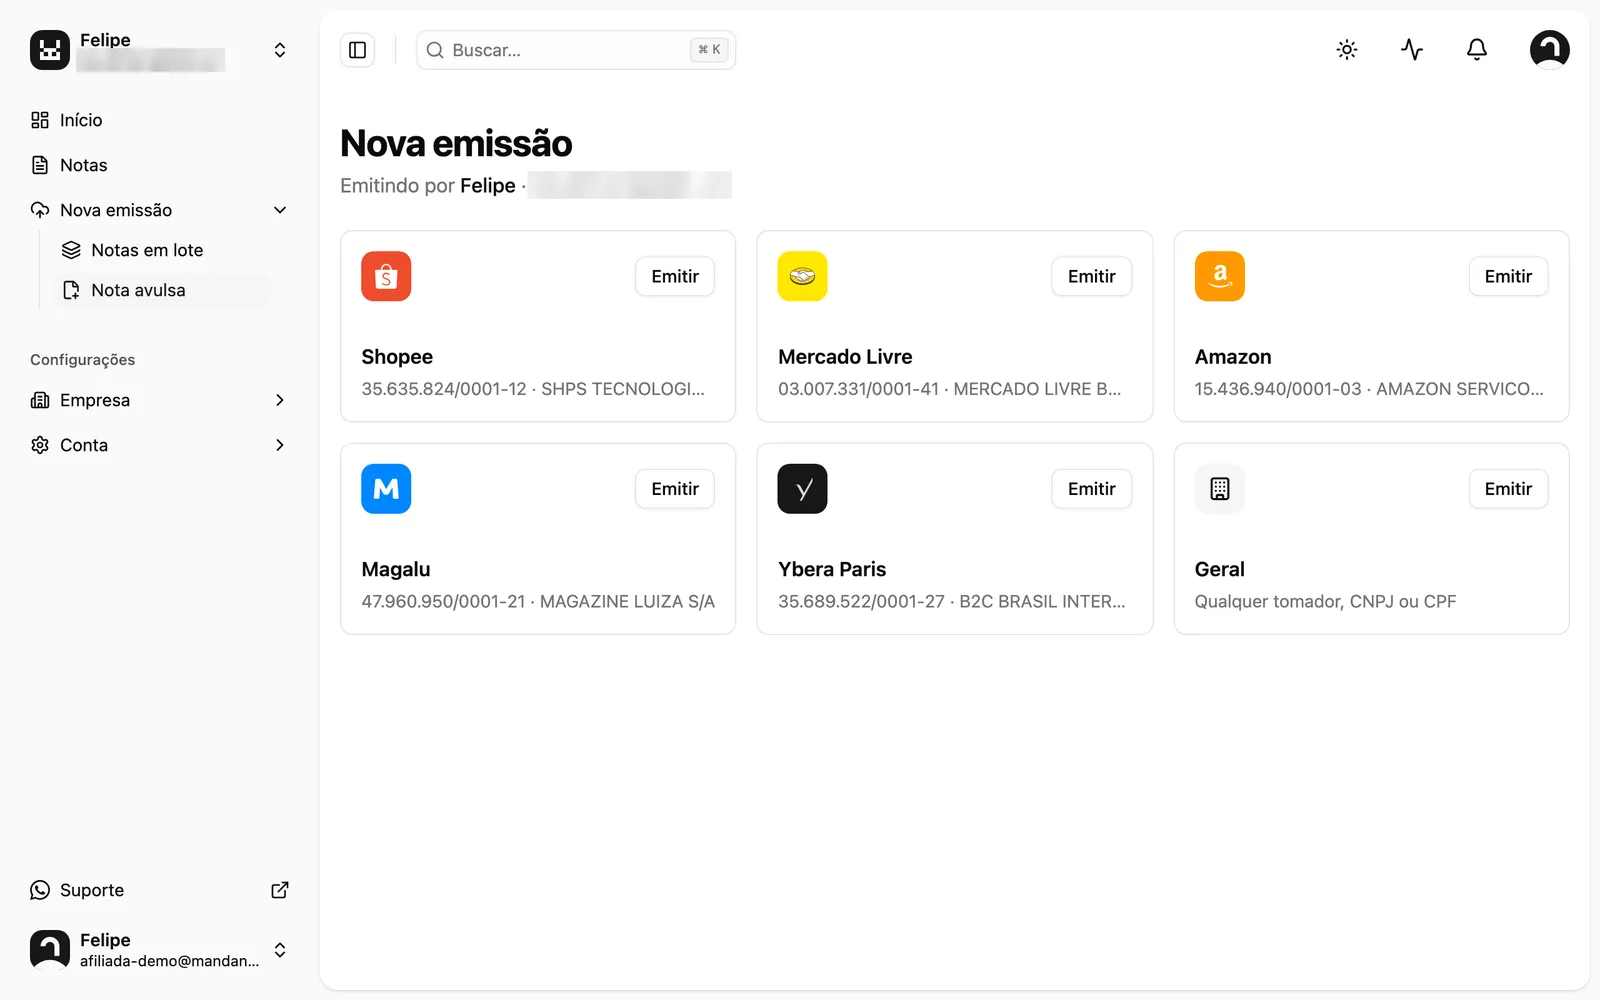Click Felipe avatar at sidebar bottom
Image resolution: width=1600 pixels, height=1000 pixels.
(50, 950)
